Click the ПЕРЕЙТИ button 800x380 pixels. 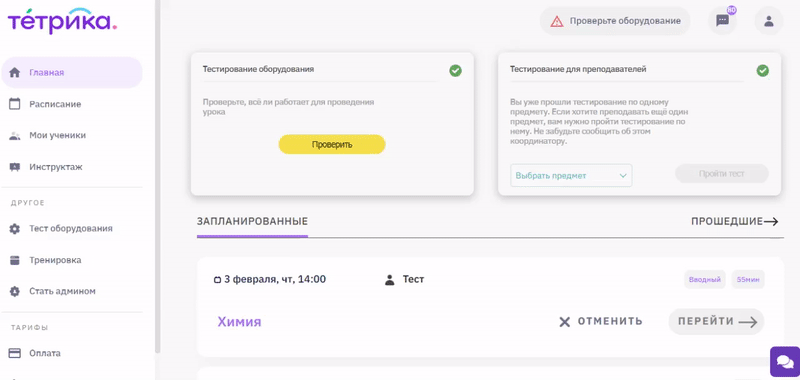716,322
